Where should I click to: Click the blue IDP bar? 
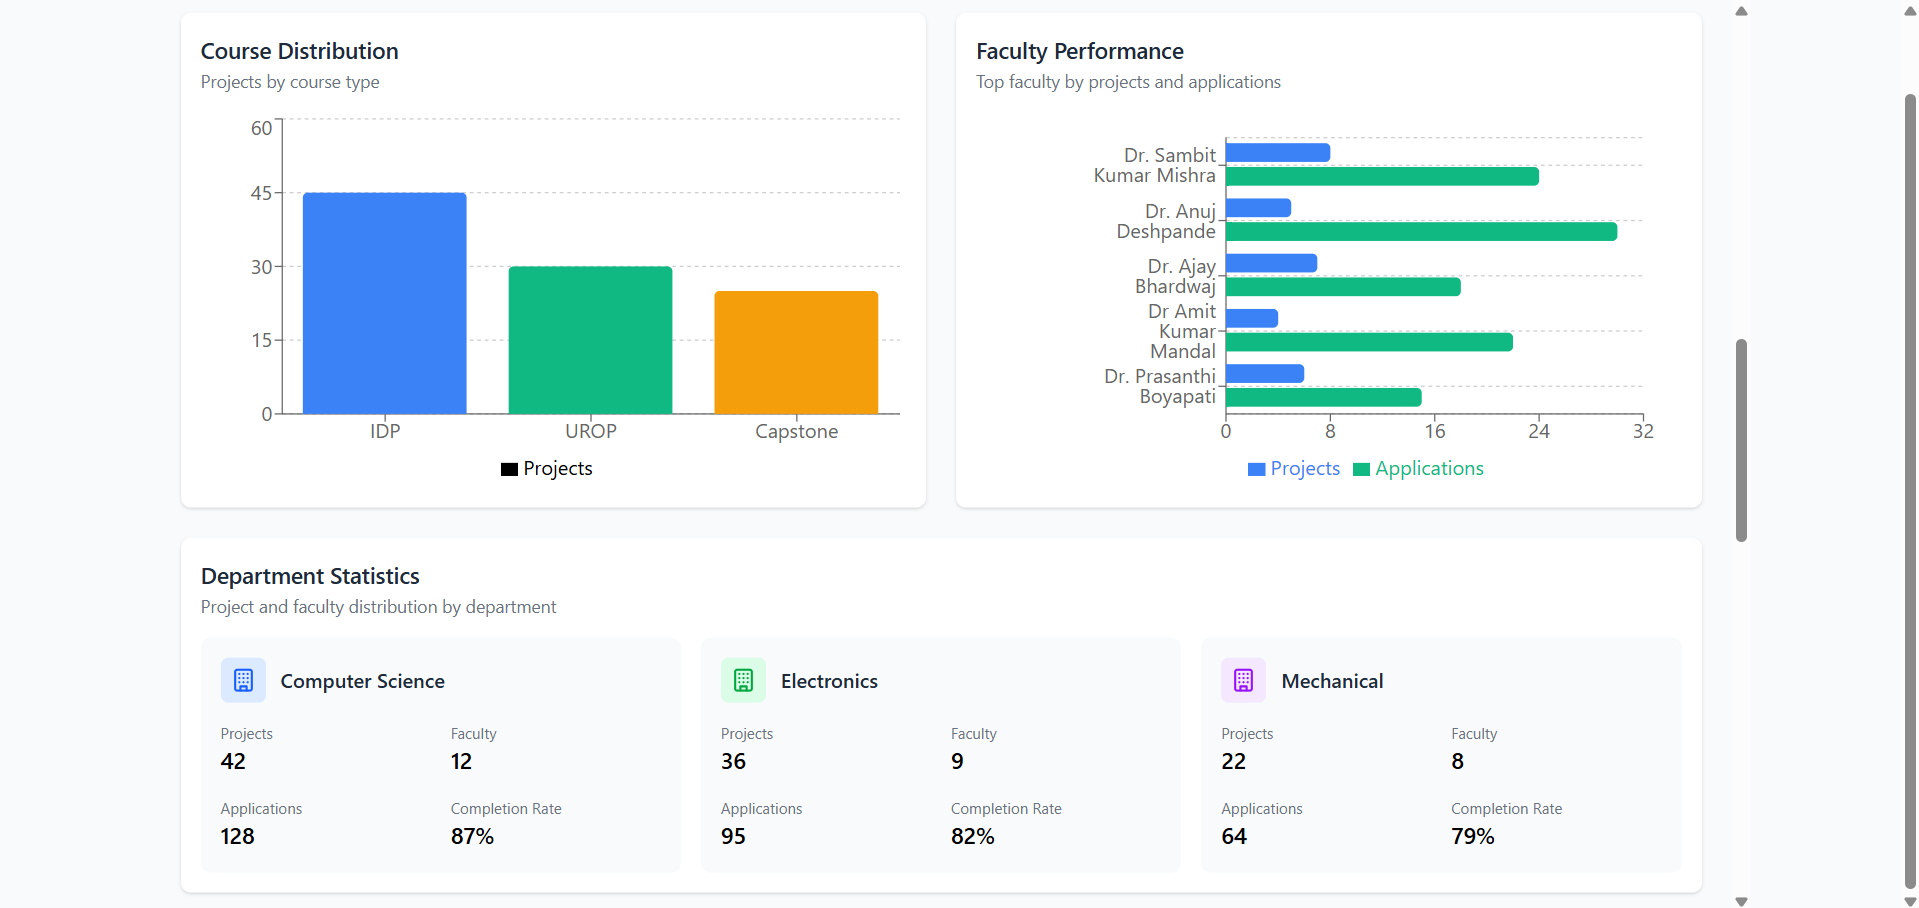click(x=385, y=303)
